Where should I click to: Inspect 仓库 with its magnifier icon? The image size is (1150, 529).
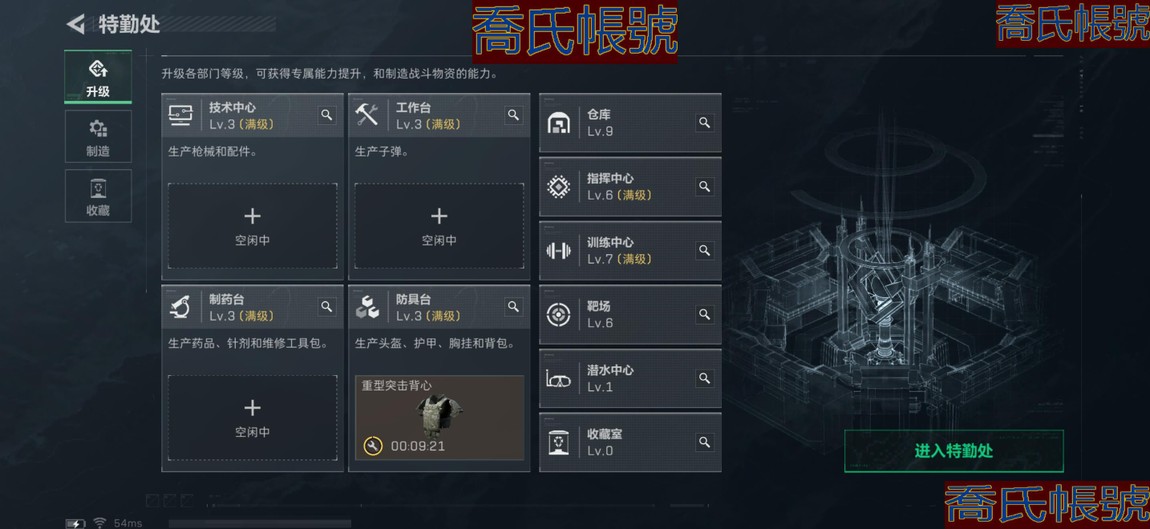pos(704,123)
